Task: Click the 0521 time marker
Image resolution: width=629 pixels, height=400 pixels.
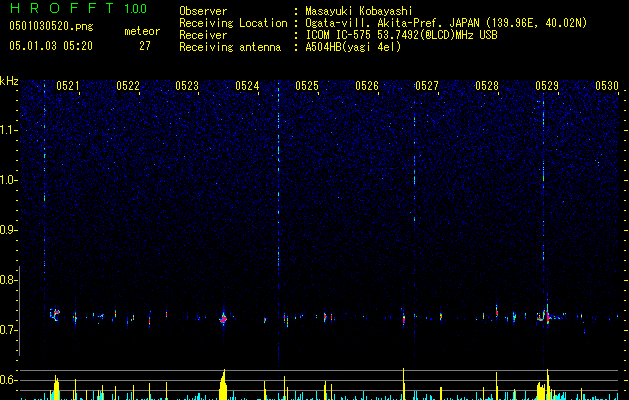Action: coord(68,86)
